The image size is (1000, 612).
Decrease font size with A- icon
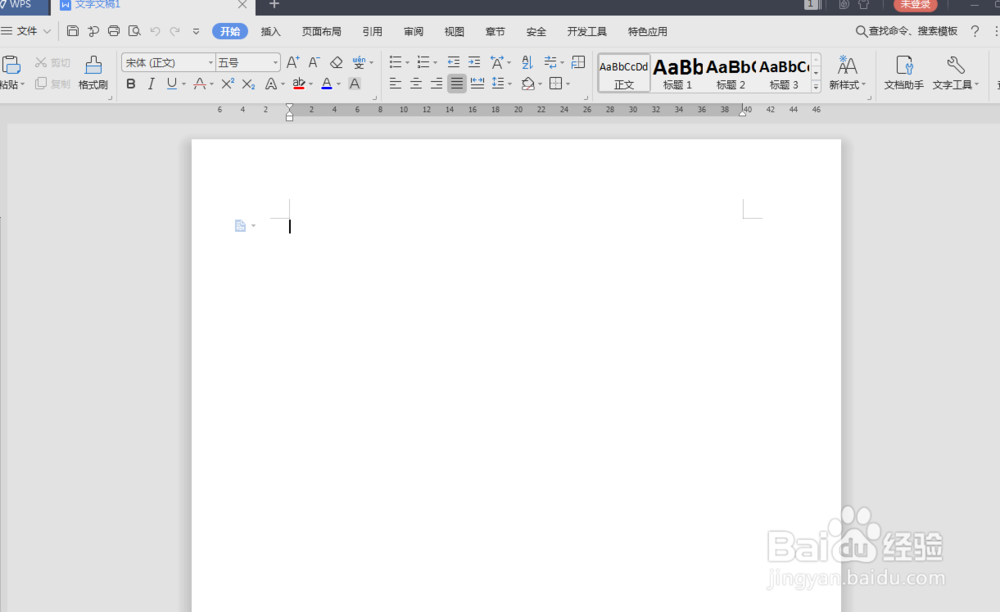[x=314, y=62]
